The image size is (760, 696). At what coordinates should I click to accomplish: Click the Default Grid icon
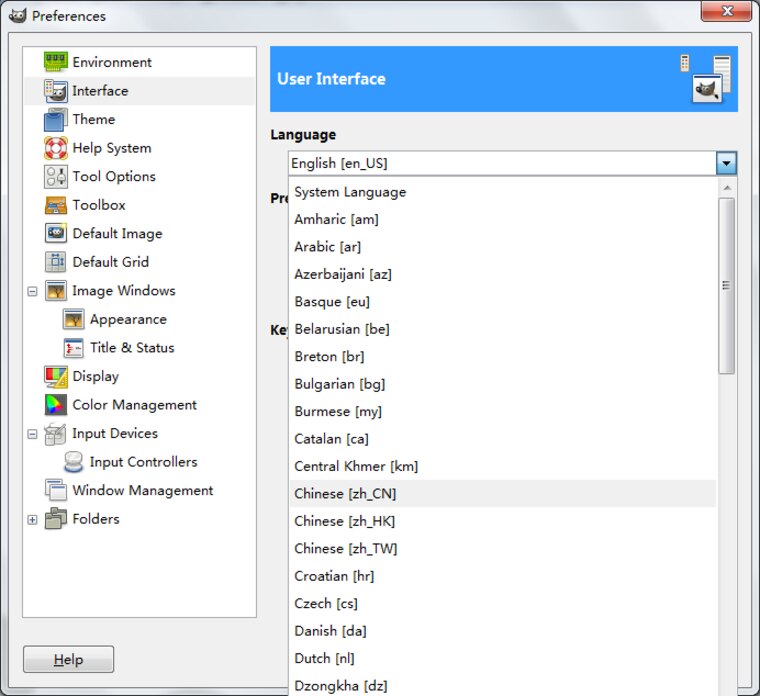[56, 262]
